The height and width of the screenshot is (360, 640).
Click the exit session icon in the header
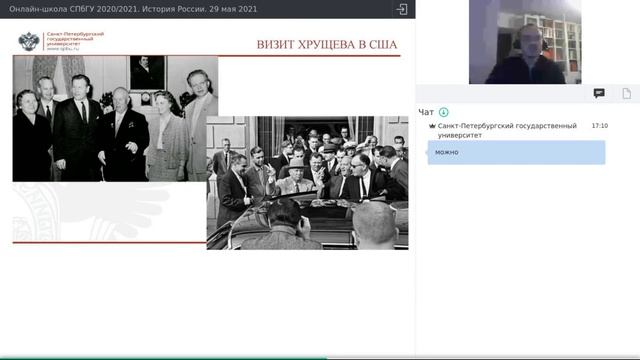coord(402,9)
